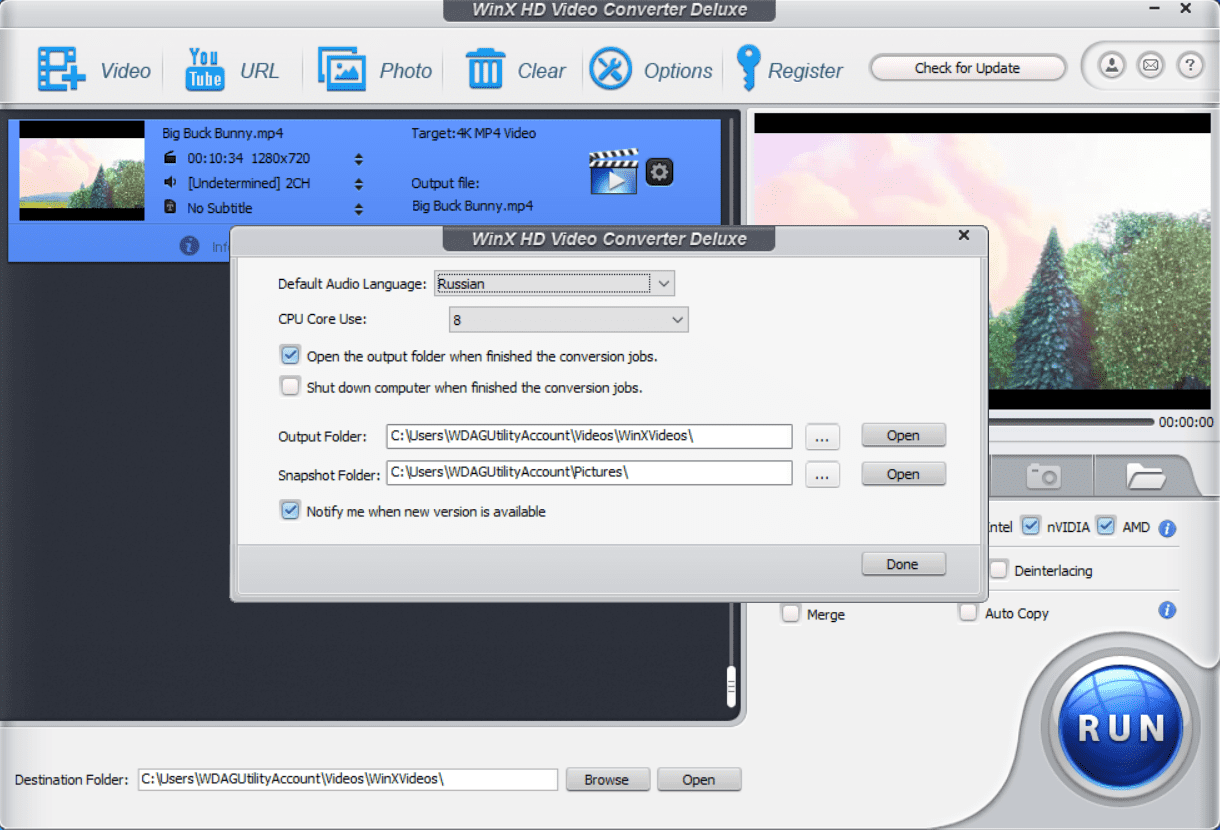Click the RUN button
The height and width of the screenshot is (830, 1220).
pyautogui.click(x=1120, y=727)
